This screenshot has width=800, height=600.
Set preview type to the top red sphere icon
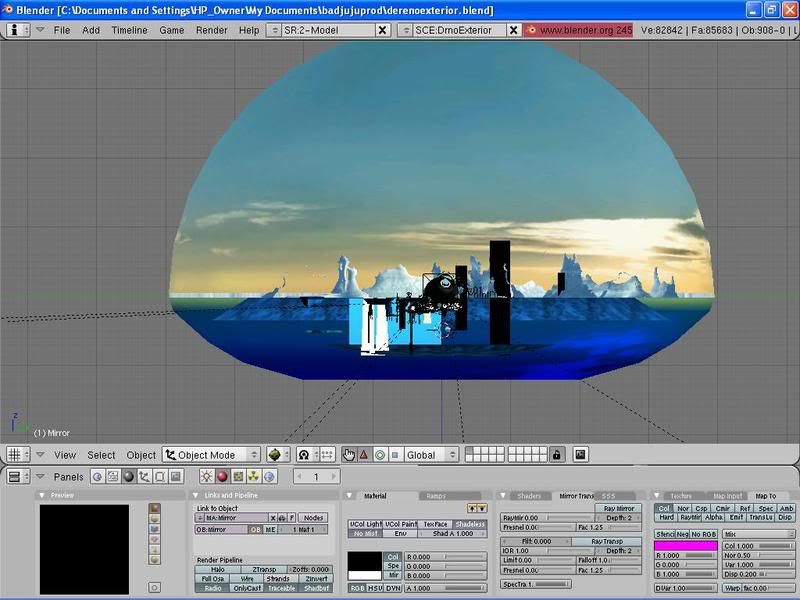click(x=155, y=508)
